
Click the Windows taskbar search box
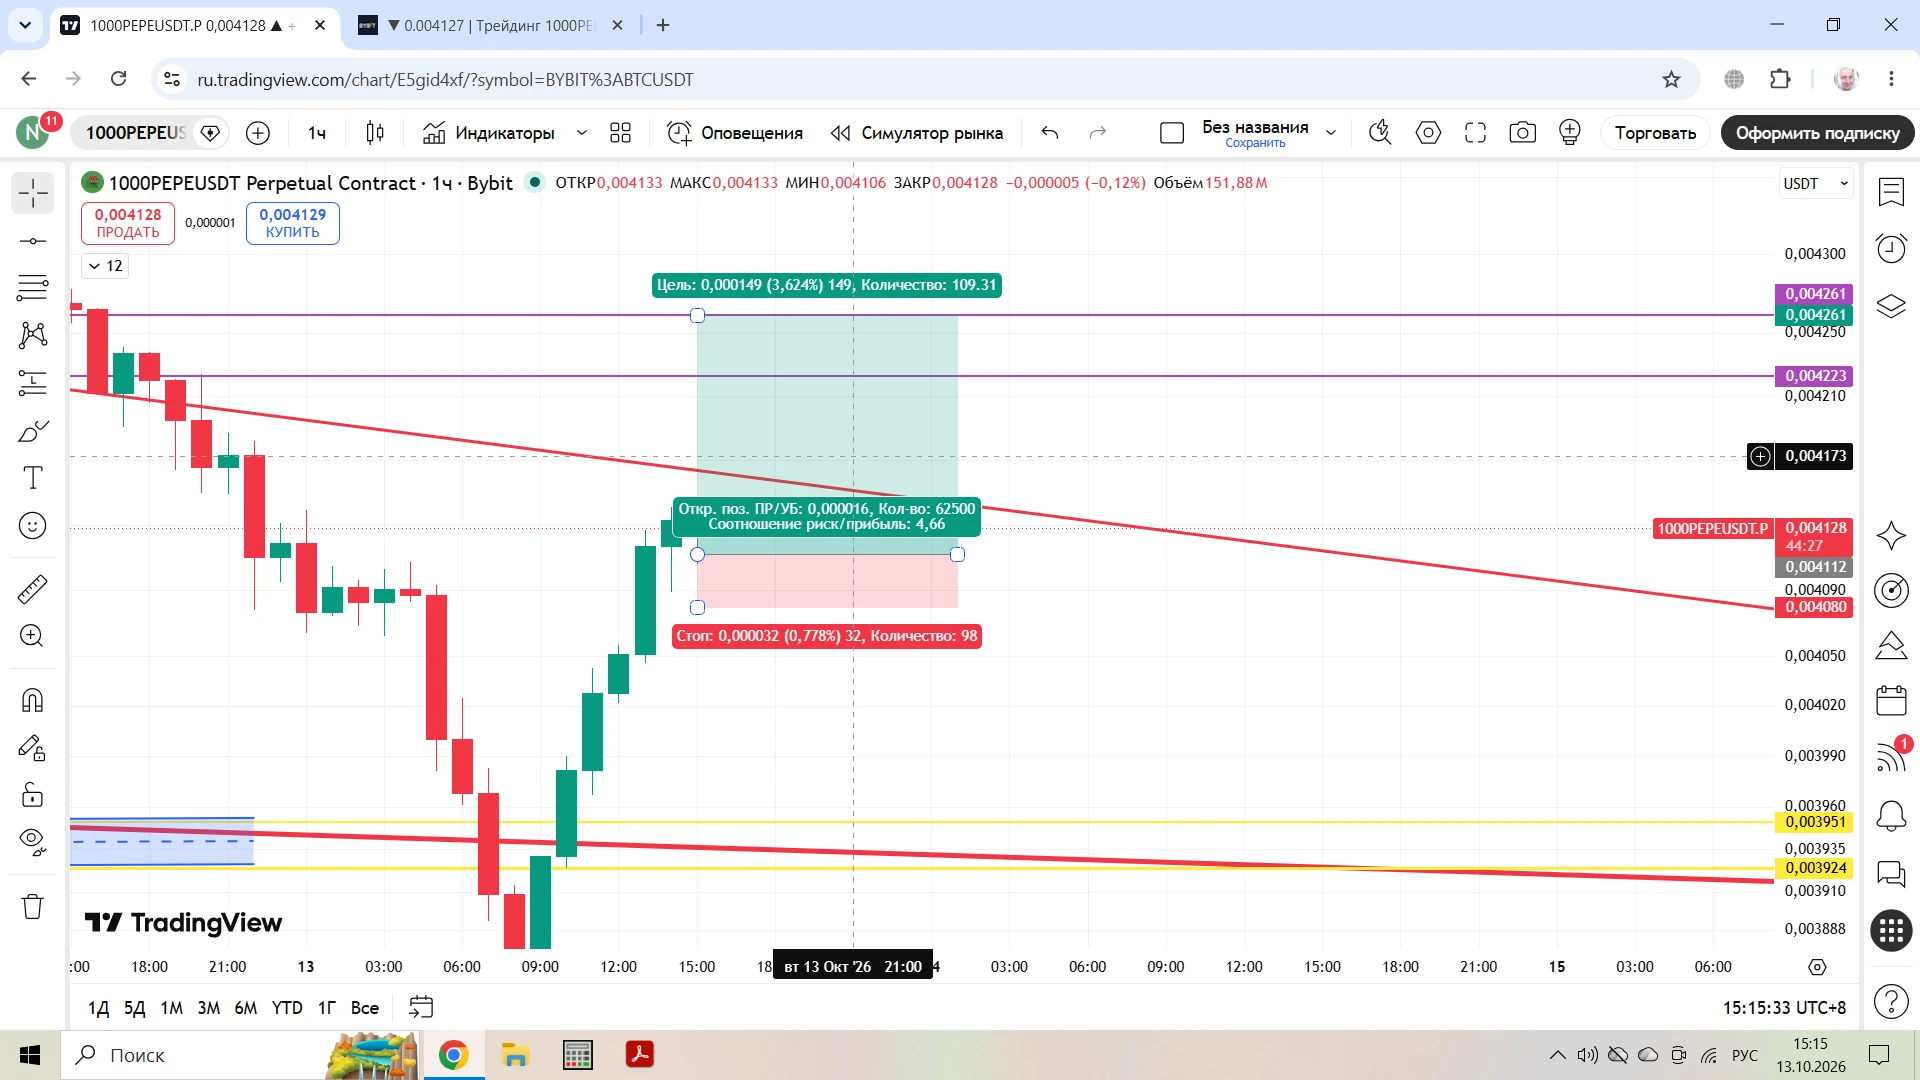240,1055
